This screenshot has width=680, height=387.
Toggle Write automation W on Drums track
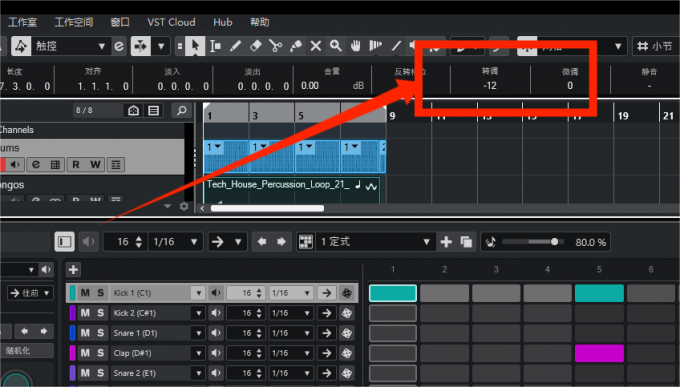pyautogui.click(x=95, y=164)
